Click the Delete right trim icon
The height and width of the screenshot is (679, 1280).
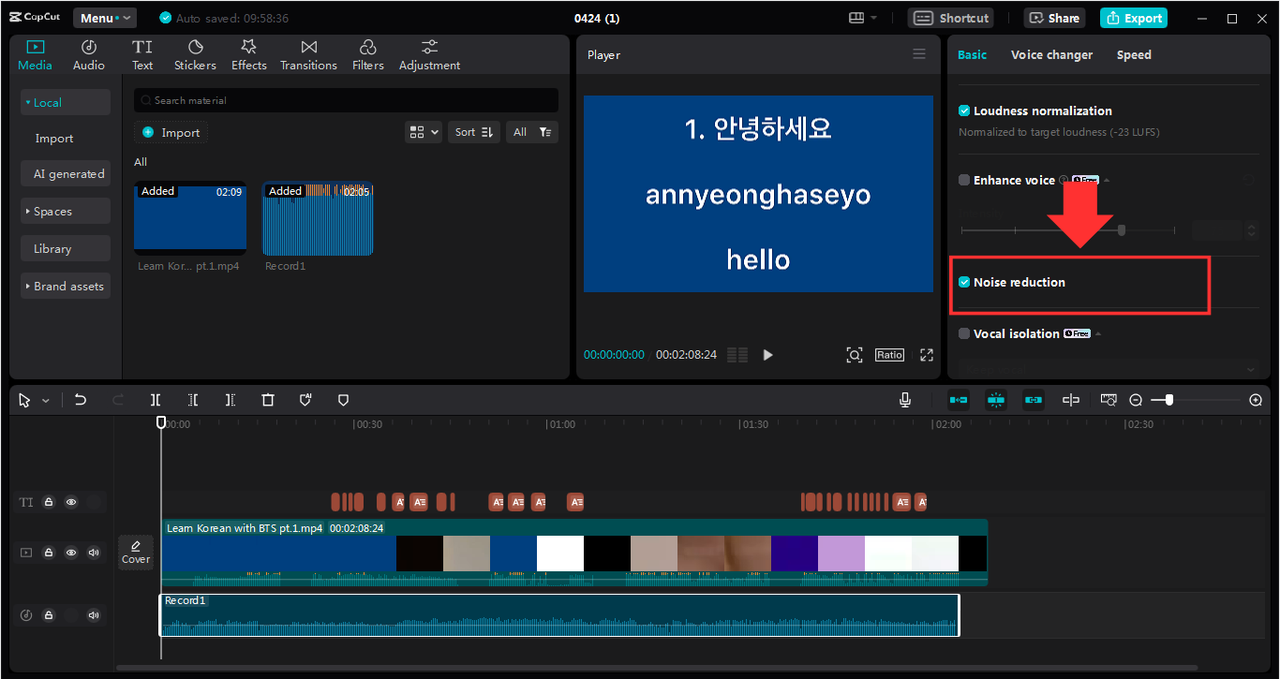[x=230, y=400]
